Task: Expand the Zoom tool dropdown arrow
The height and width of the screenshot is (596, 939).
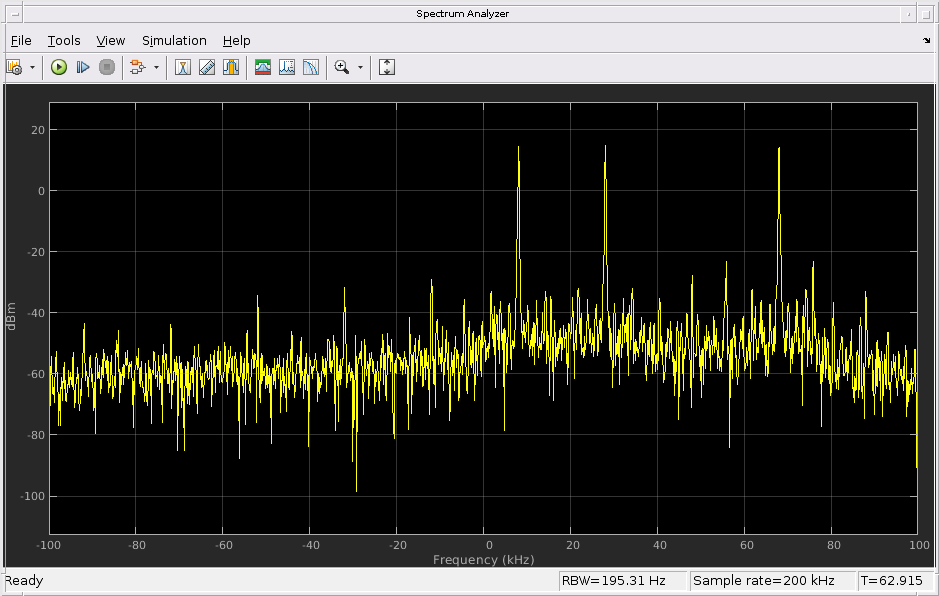Action: [360, 68]
